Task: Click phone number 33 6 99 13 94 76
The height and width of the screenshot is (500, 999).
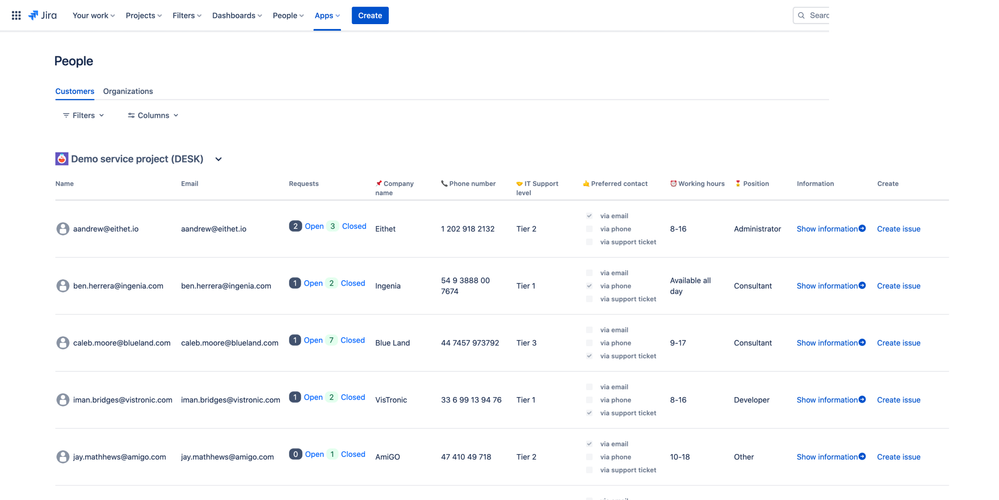Action: 471,400
